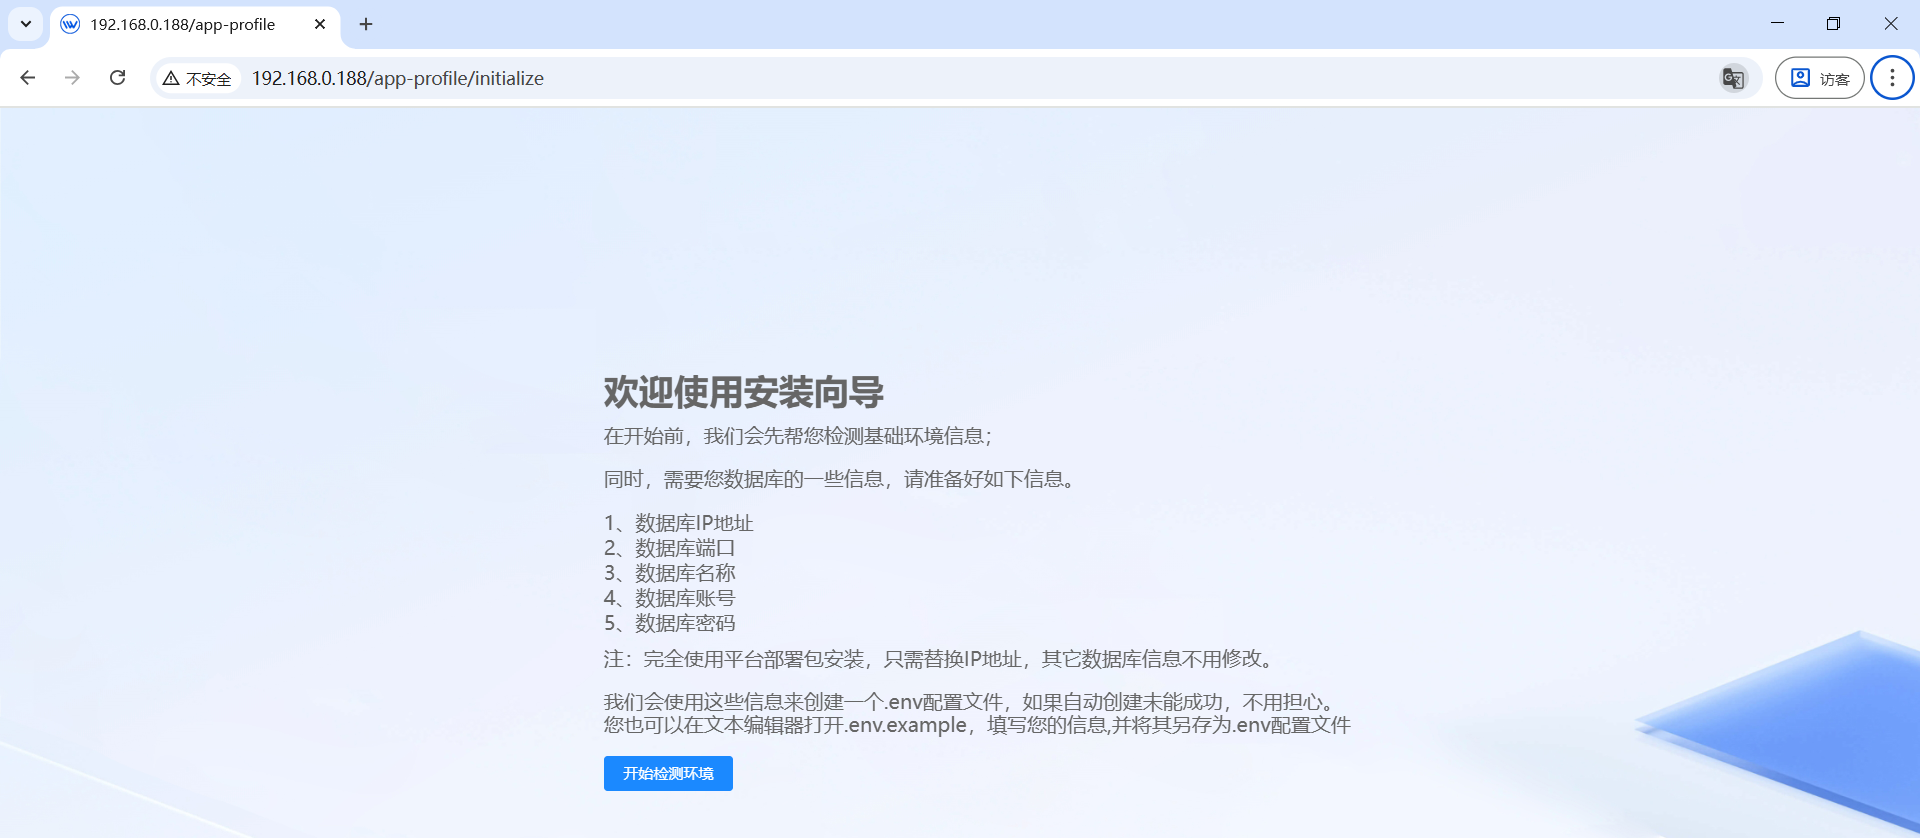Open the 不安全 site security info
Viewport: 1920px width, 838px height.
[x=197, y=78]
